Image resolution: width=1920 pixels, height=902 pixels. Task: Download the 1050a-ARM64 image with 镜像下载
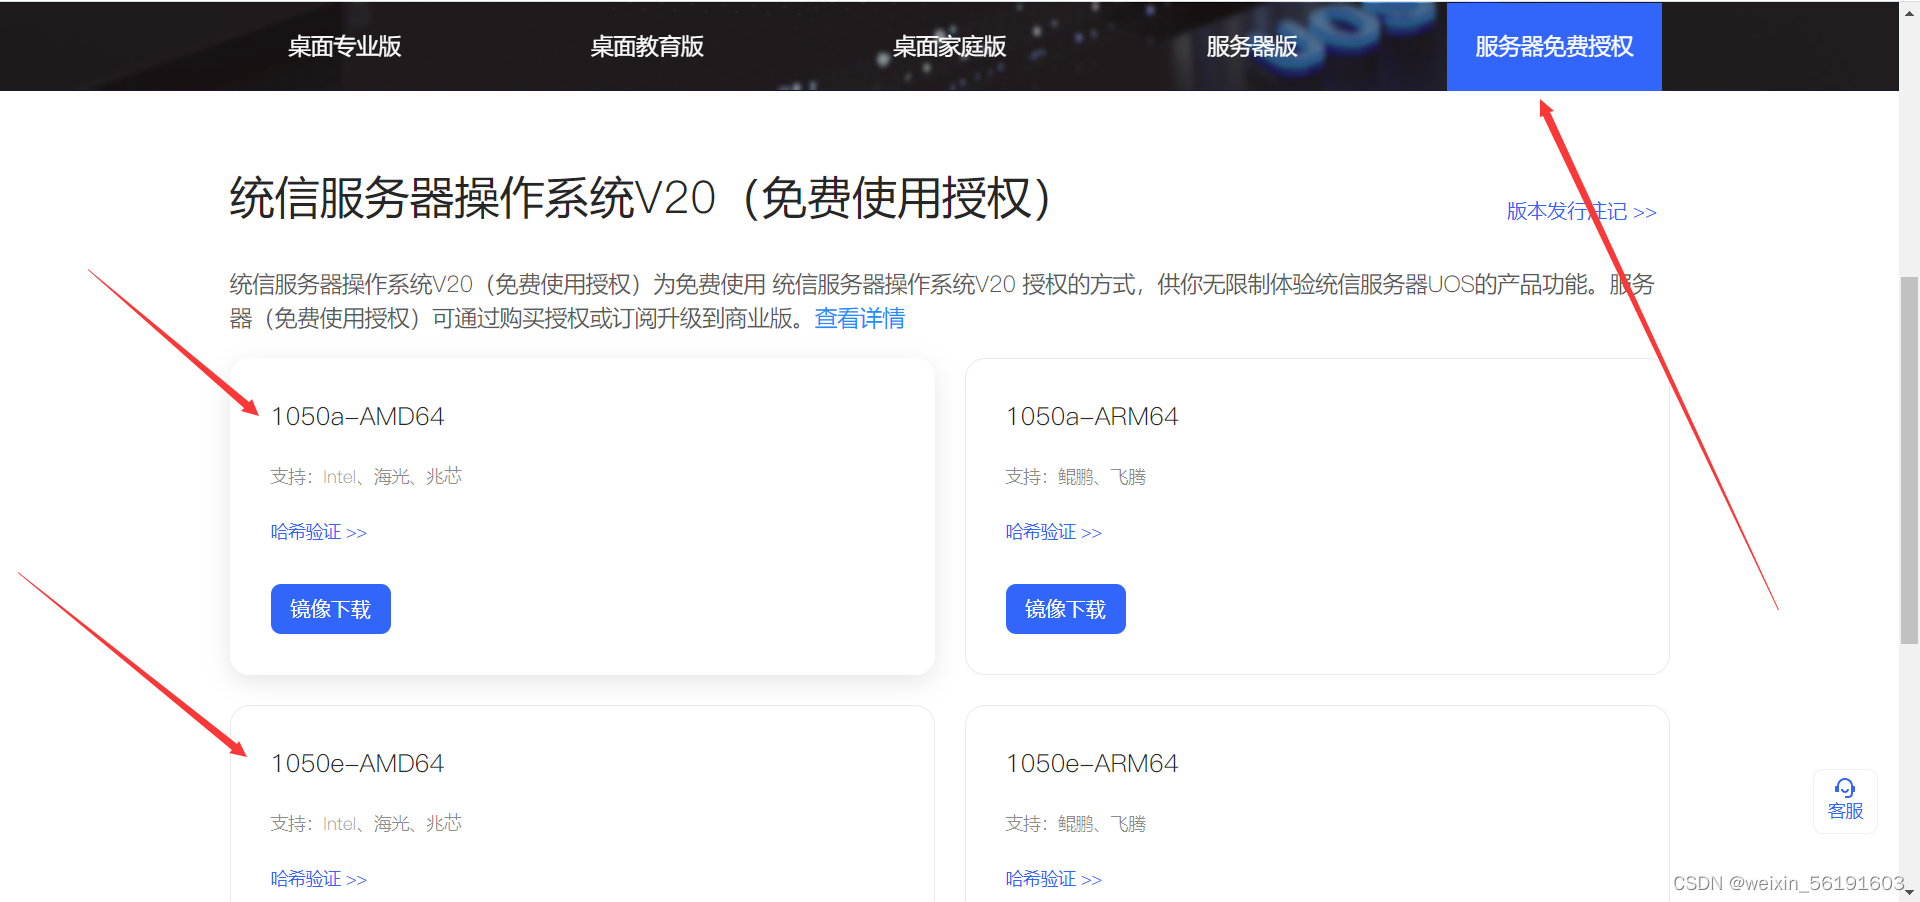click(1066, 609)
